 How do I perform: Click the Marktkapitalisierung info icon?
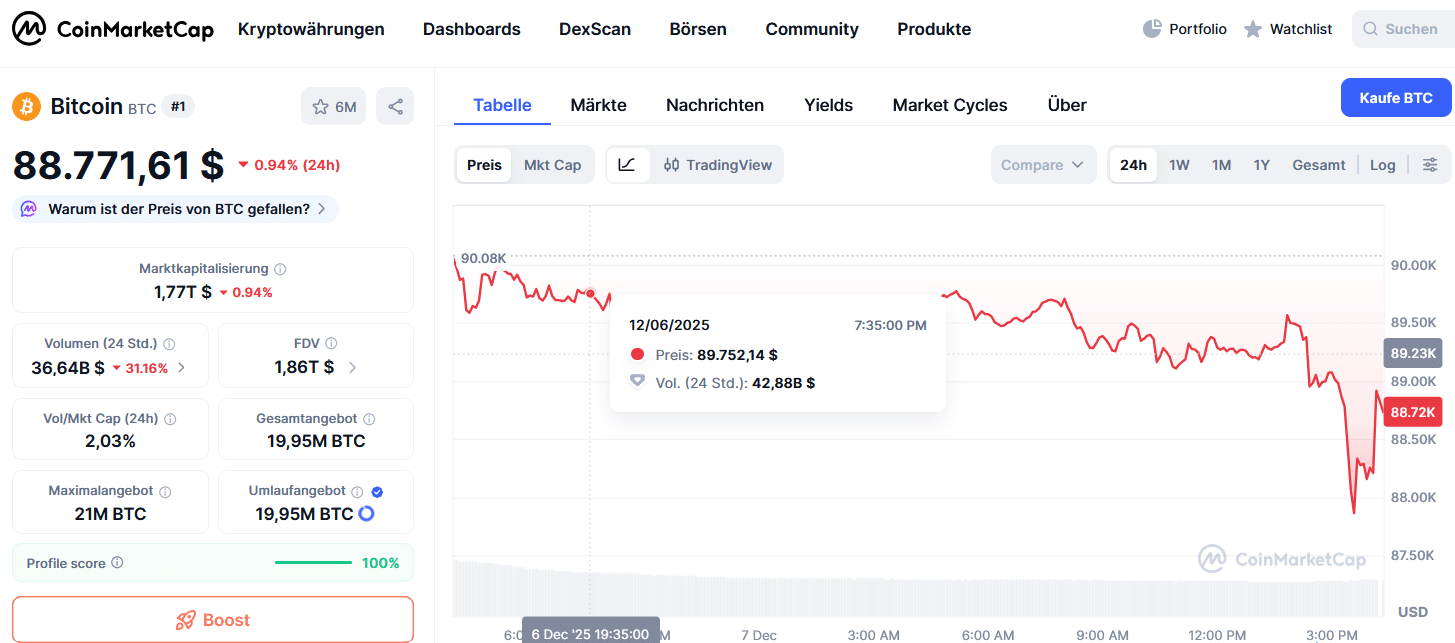coord(279,268)
